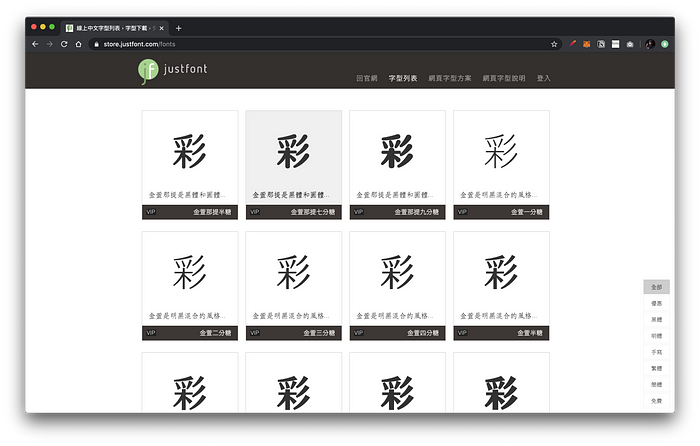700x446 pixels.
Task: Open the 金萱三分糖 font card
Action: [294, 286]
